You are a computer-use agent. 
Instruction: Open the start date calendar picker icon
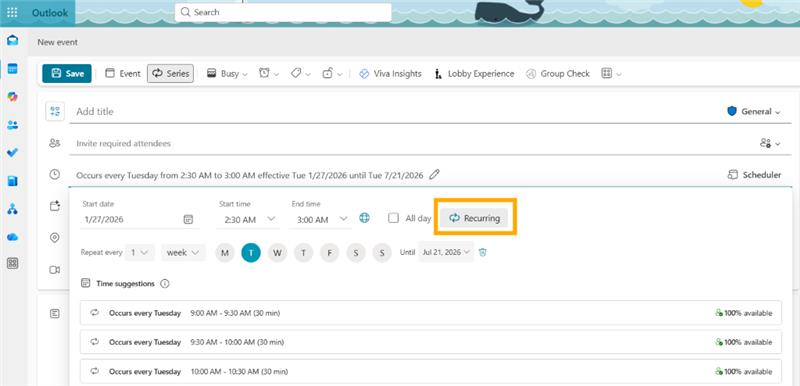coord(188,220)
